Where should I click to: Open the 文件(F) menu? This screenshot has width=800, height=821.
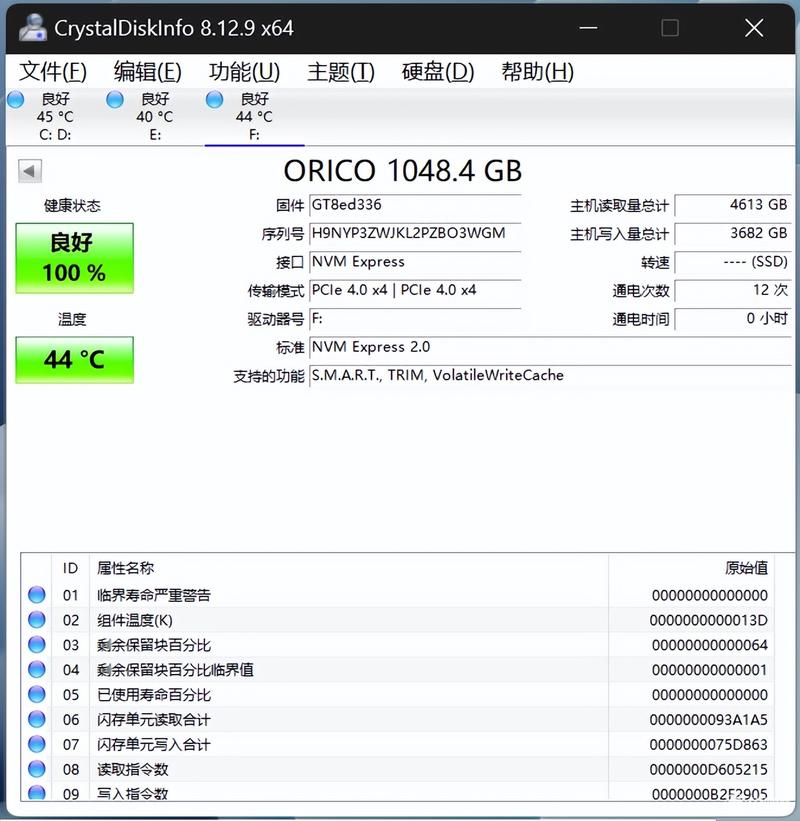[53, 71]
